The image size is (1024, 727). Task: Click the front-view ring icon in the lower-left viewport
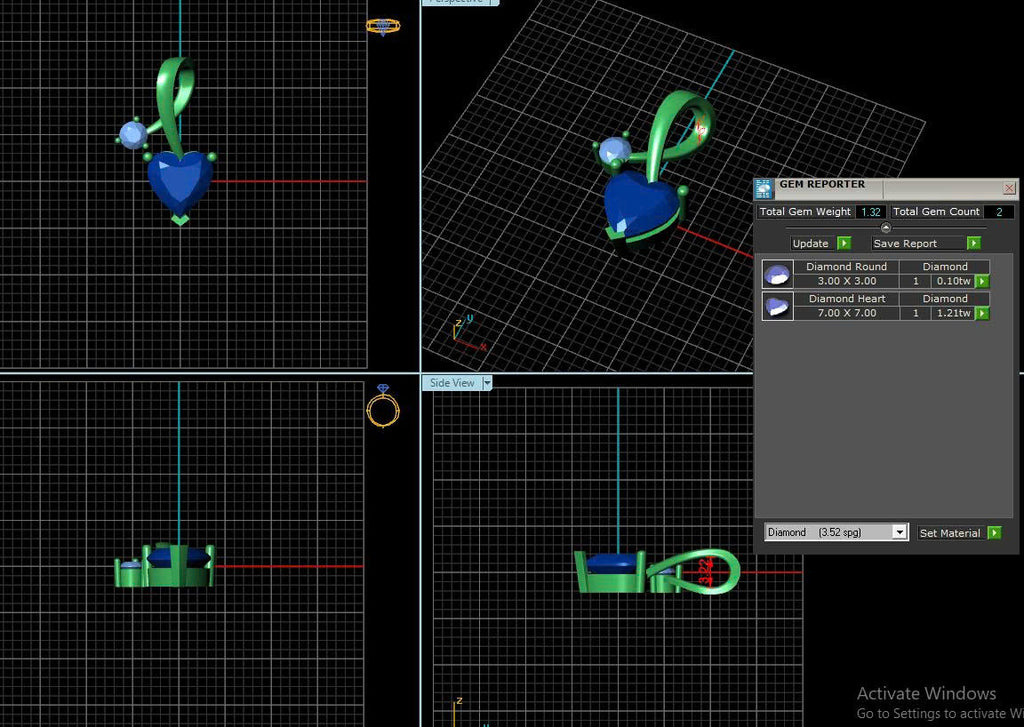click(383, 406)
